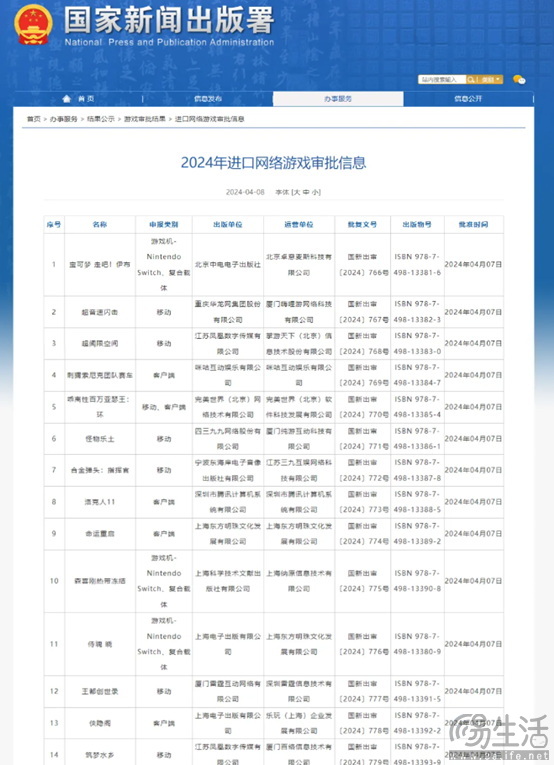
Task: Click 王都创世录 game name in row 12
Action: click(99, 691)
